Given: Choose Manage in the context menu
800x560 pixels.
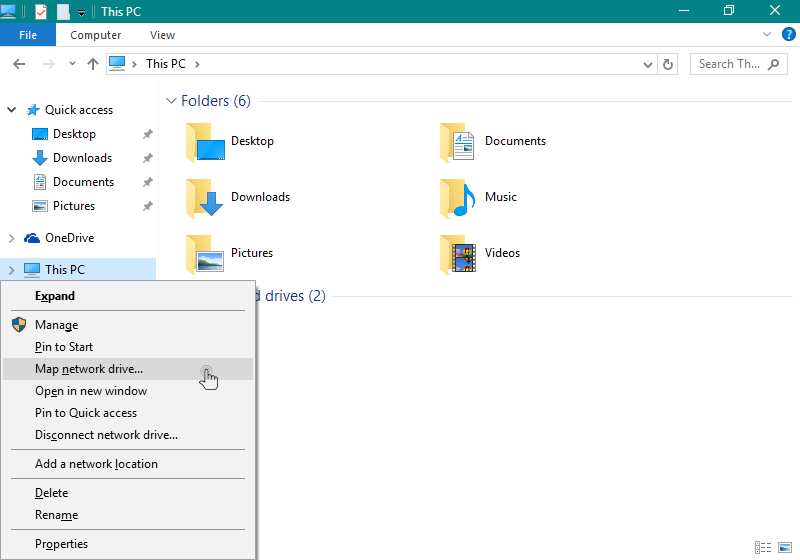Looking at the screenshot, I should tap(128, 325).
